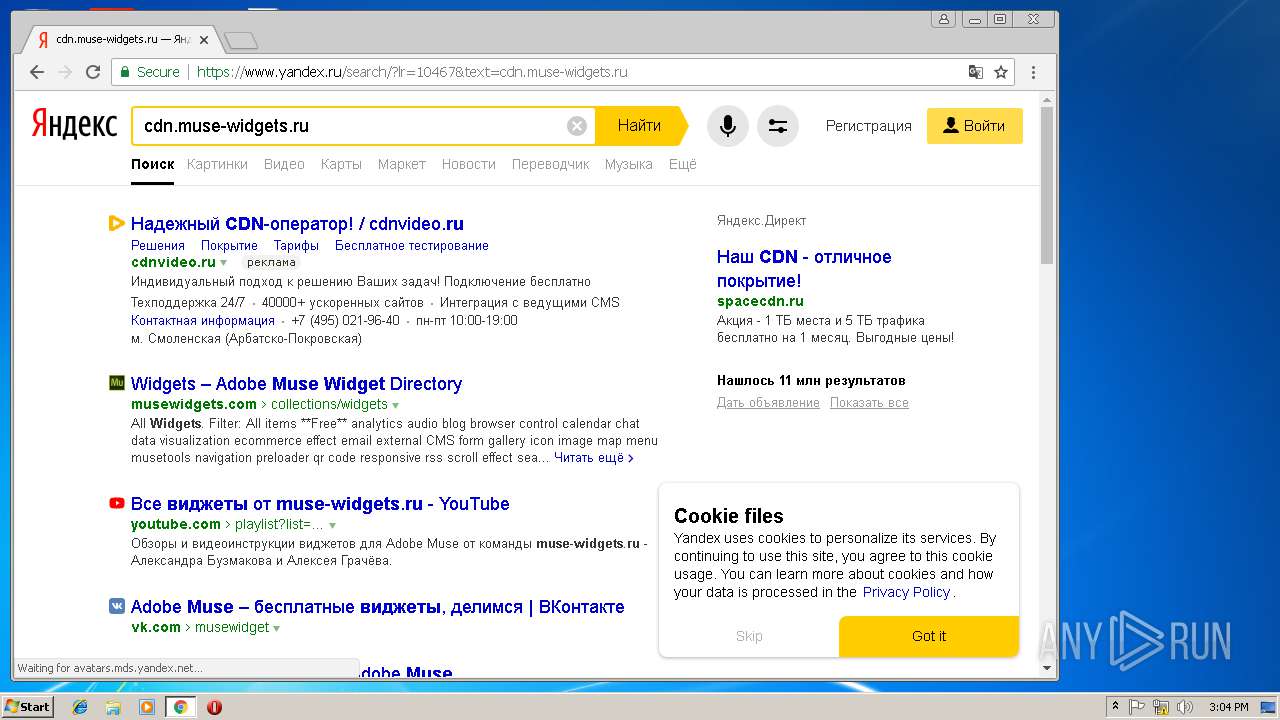Click the volume tray icon

(1185, 707)
